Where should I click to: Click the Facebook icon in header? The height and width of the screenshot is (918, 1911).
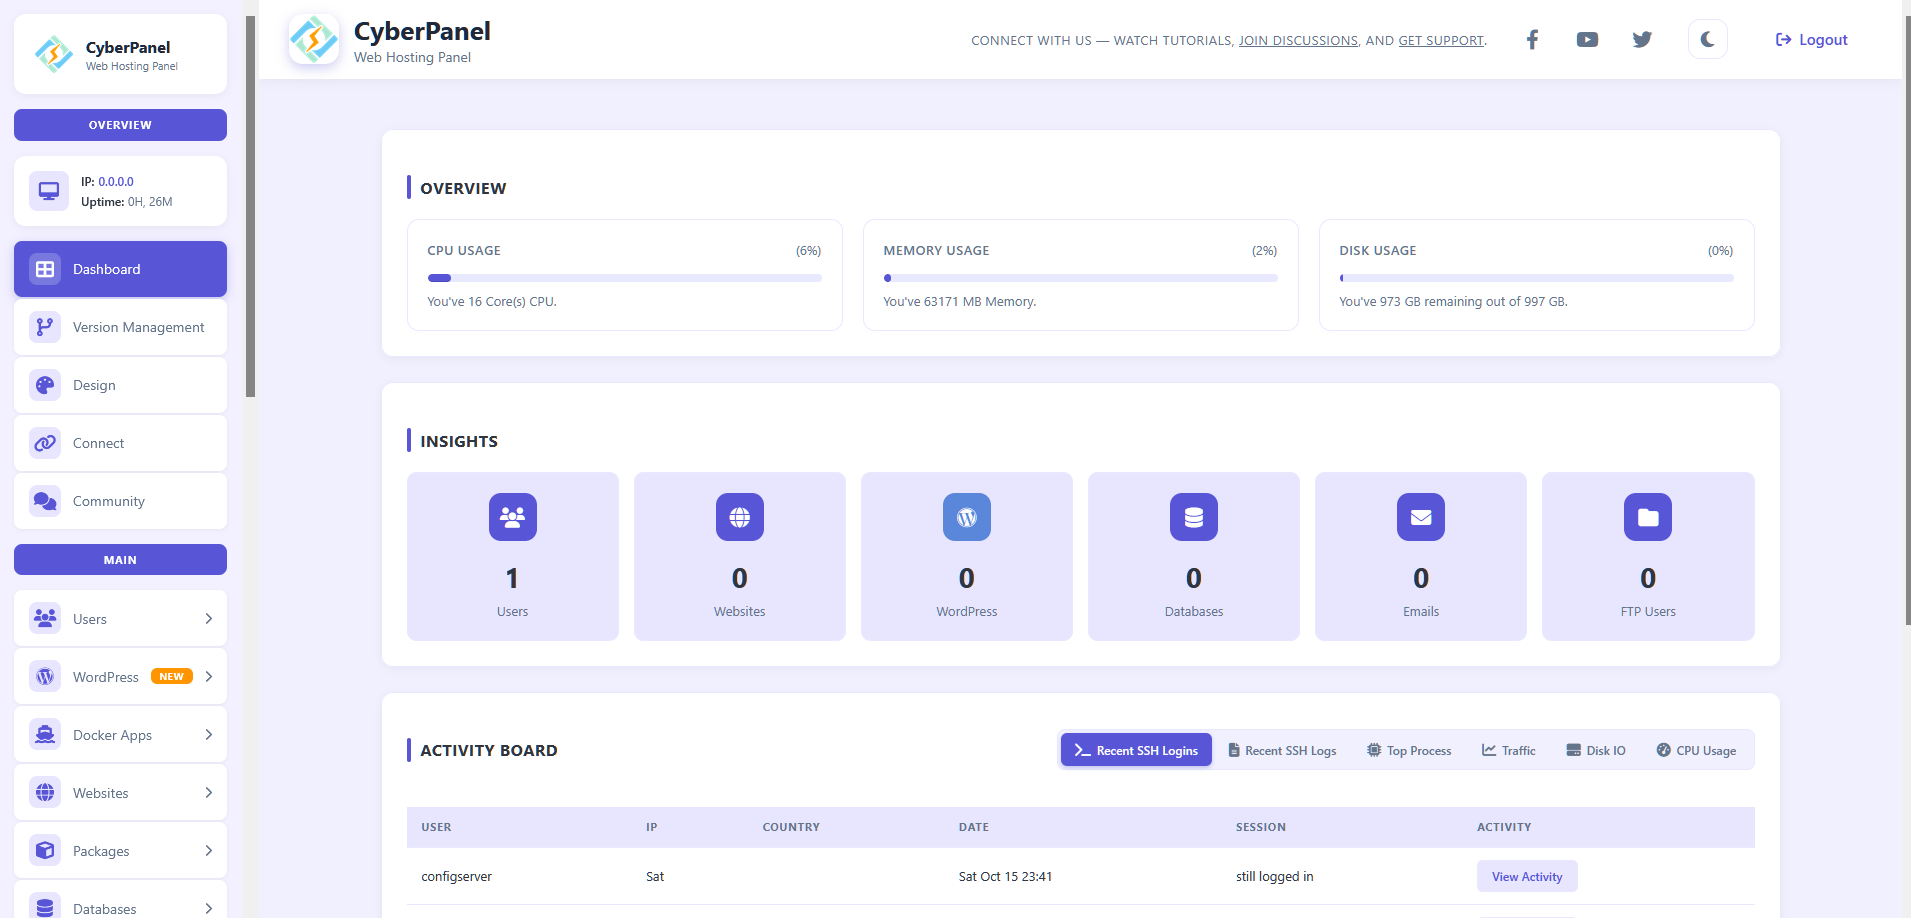[x=1532, y=40]
